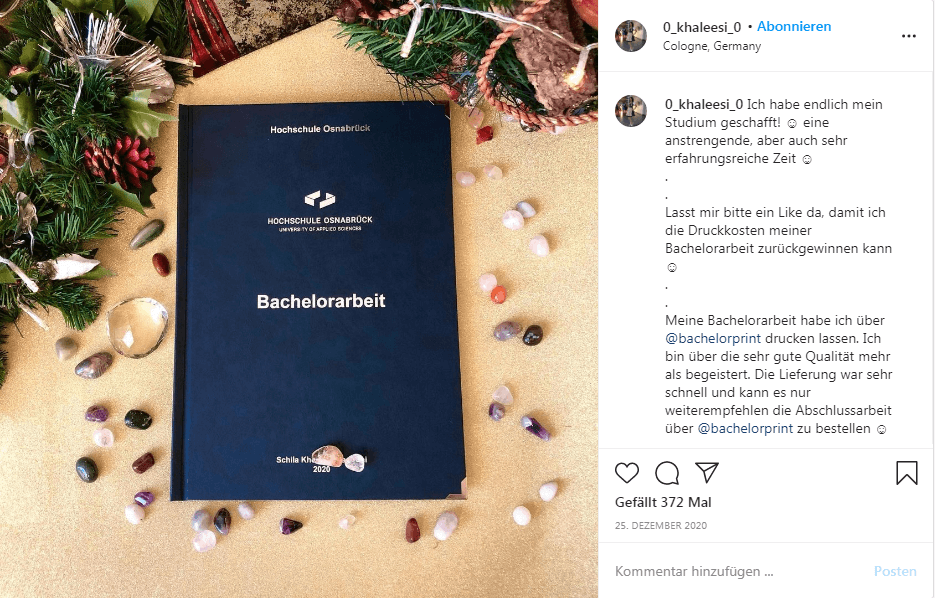The image size is (935, 598).
Task: Open the first @bachelorprint mention
Action: (713, 339)
